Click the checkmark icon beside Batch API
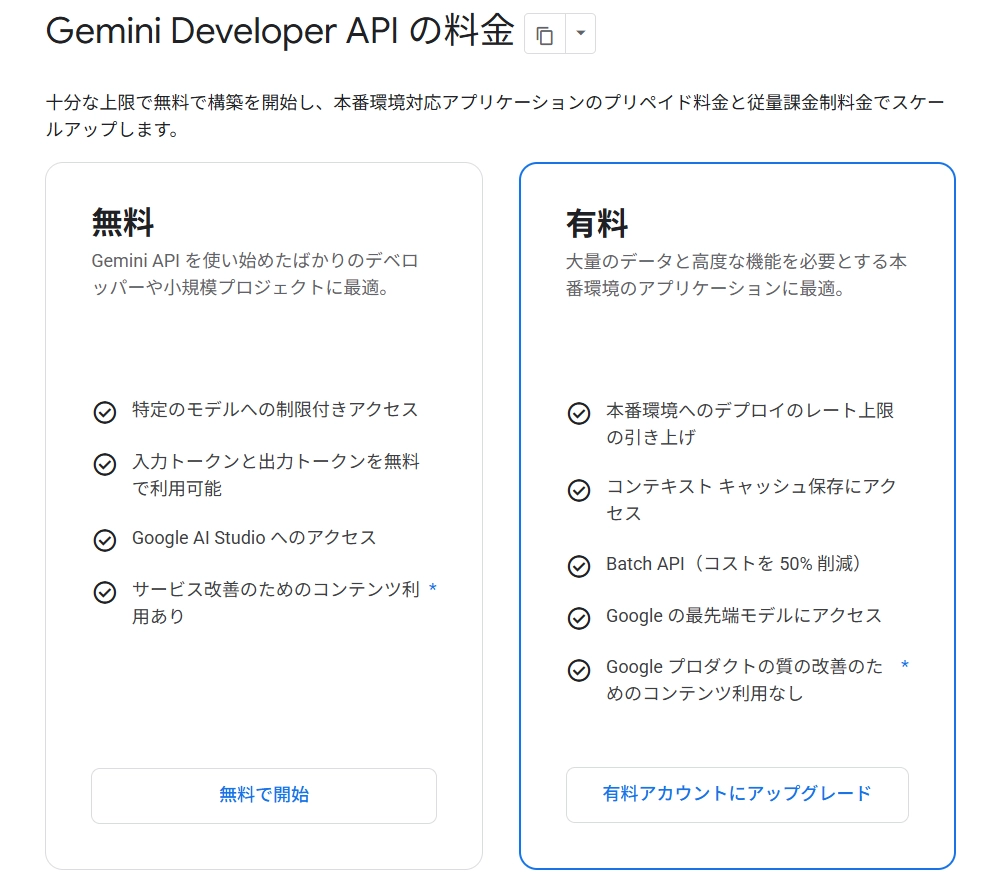This screenshot has width=1004, height=880. pos(579,567)
